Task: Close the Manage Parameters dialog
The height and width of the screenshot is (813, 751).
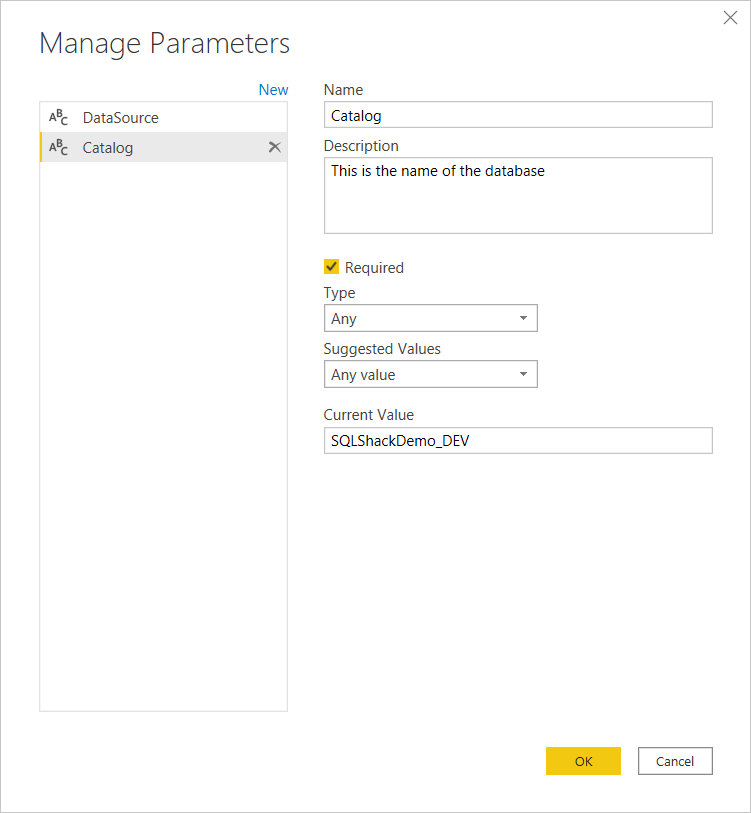Action: [730, 18]
